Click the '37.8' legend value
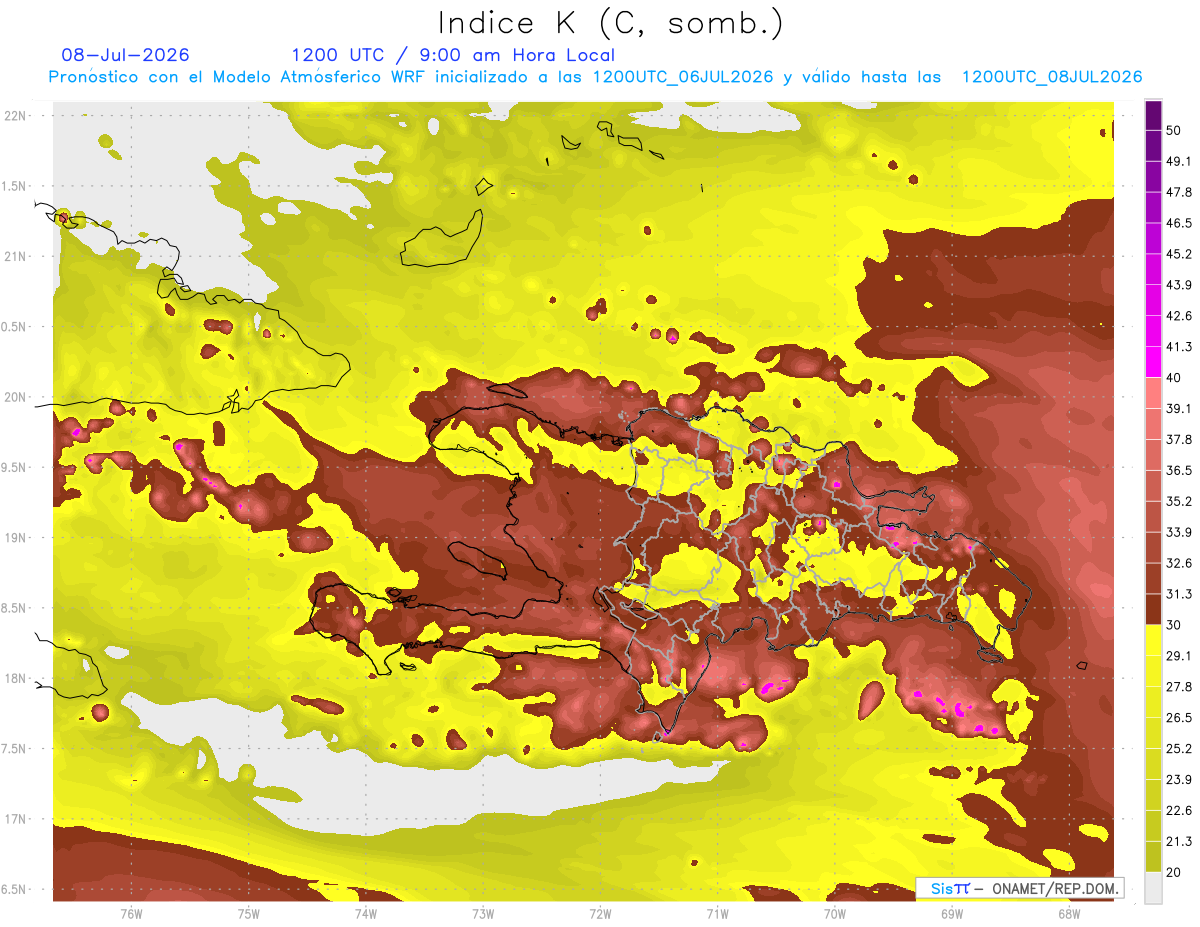Screen dimensions: 1200x927 pyautogui.click(x=1179, y=439)
